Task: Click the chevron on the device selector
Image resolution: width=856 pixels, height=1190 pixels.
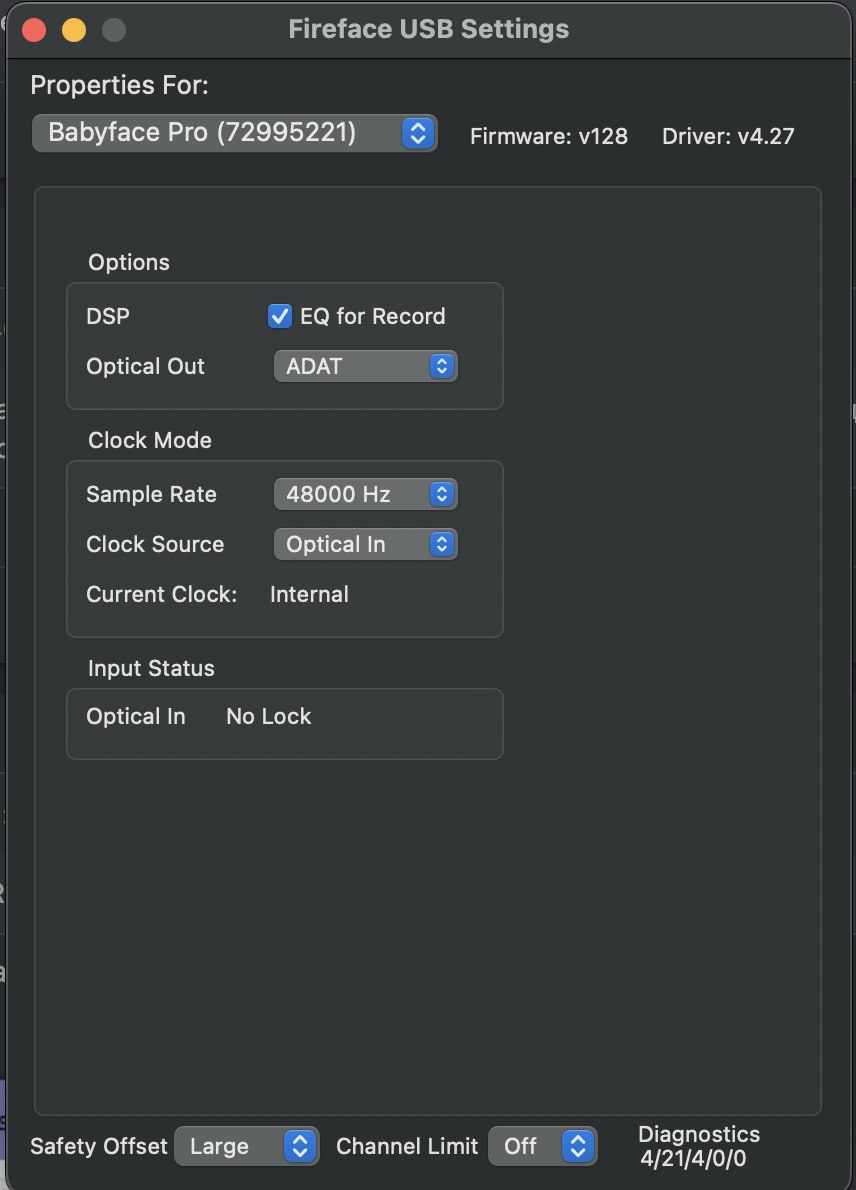Action: [x=418, y=132]
